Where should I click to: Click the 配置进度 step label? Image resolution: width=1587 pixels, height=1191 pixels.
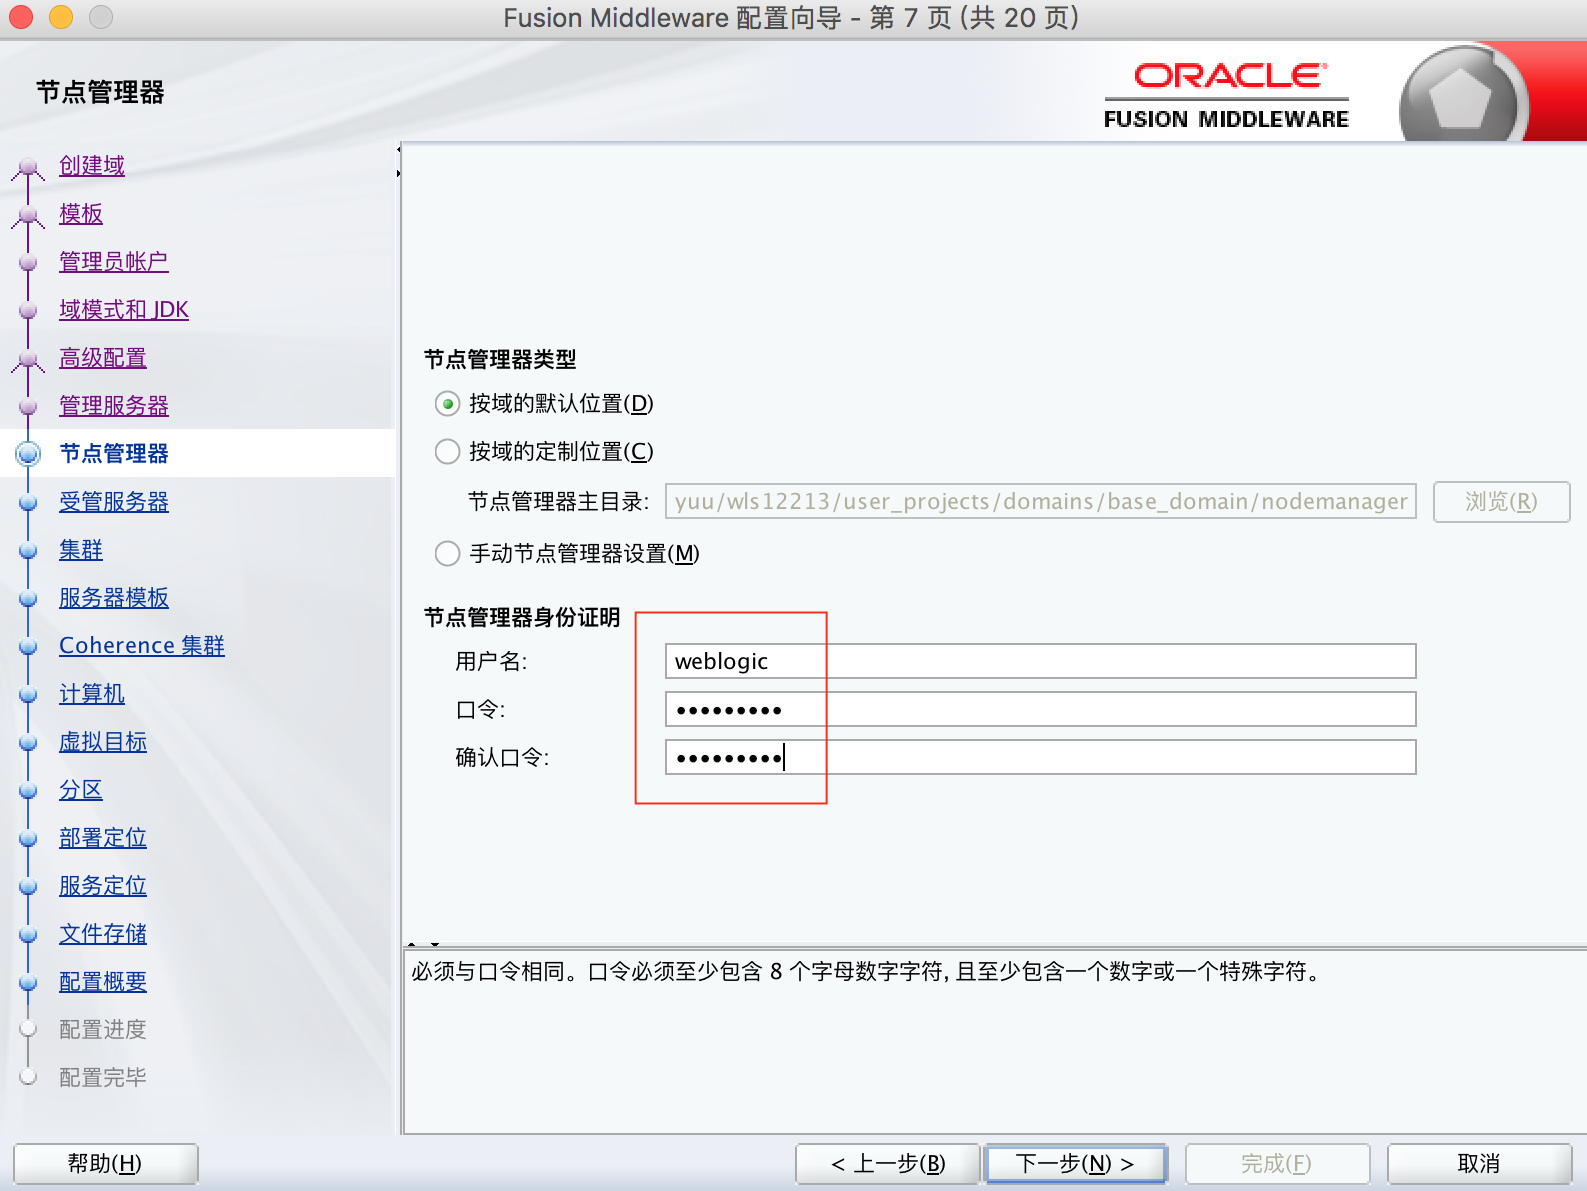[x=103, y=1030]
